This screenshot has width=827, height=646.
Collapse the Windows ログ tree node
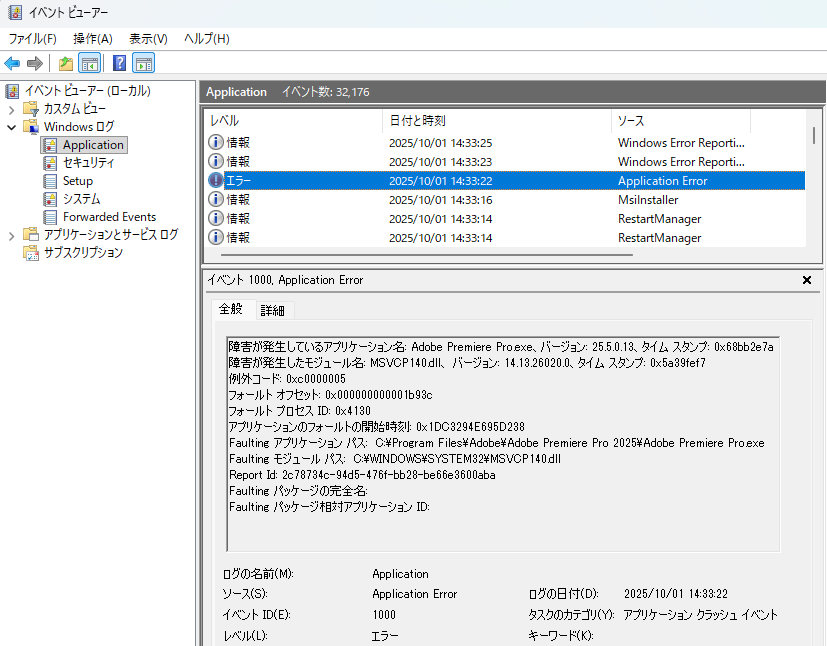coord(12,127)
